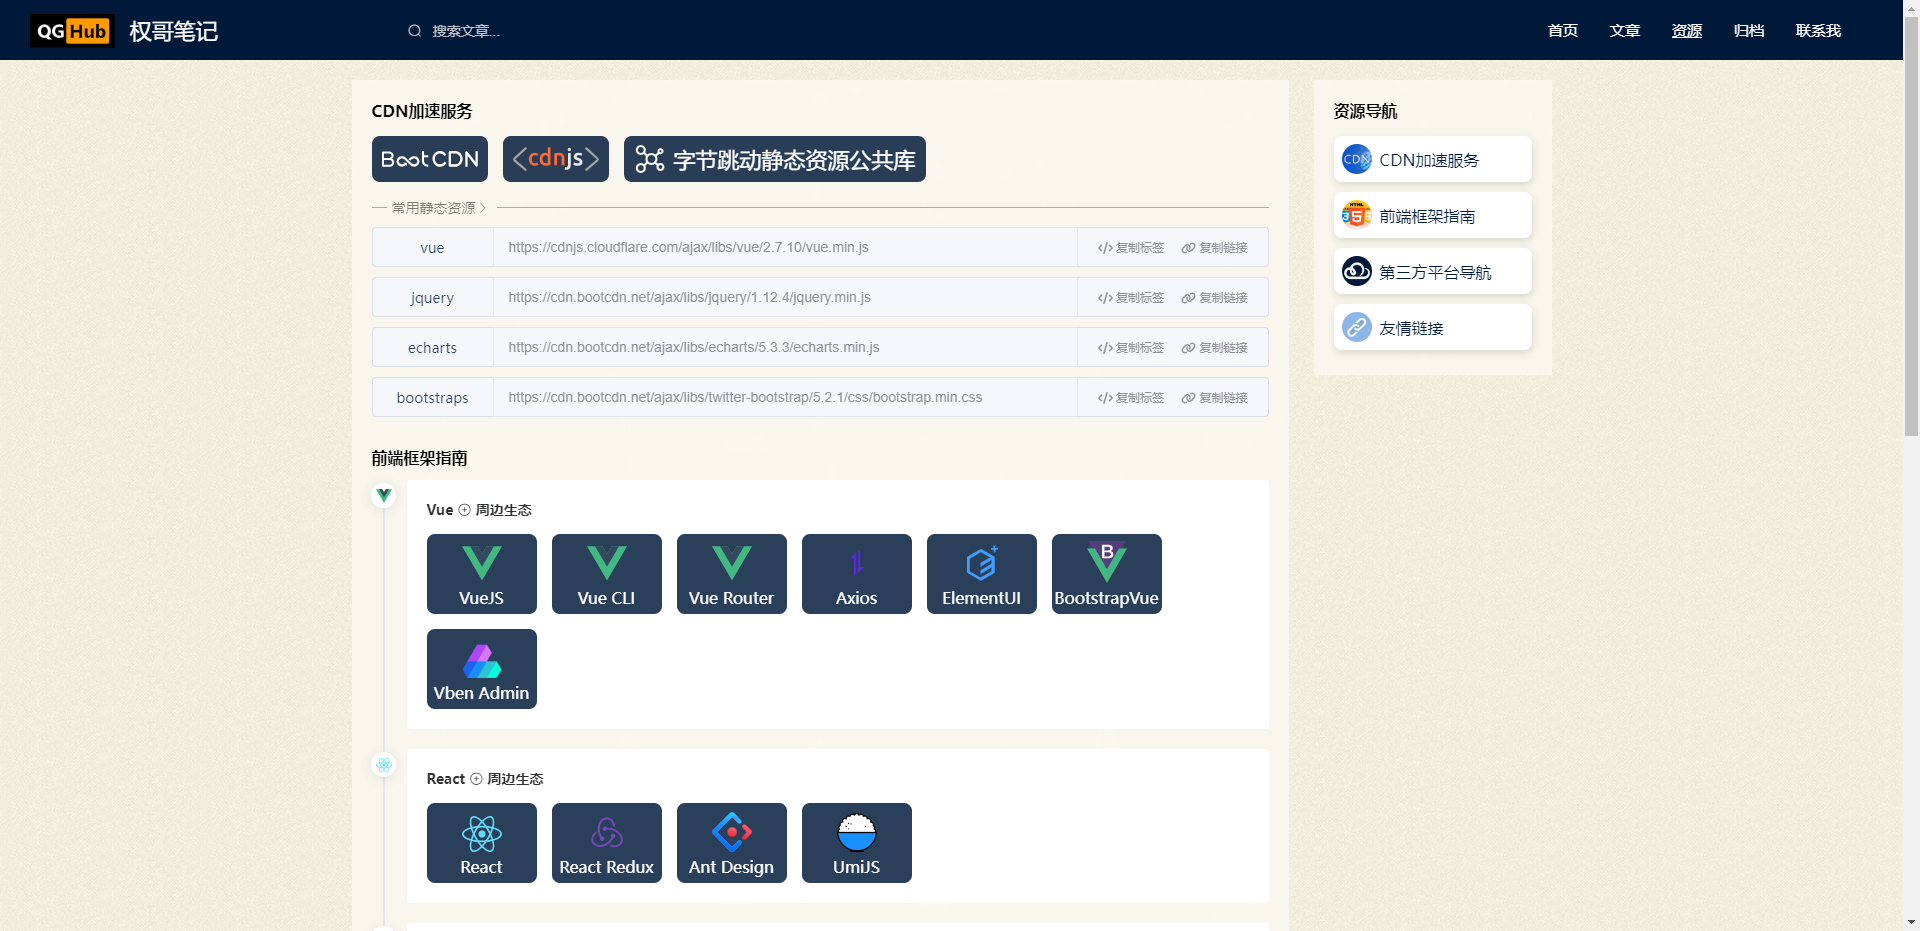The image size is (1920, 931).
Task: Click the React timeline marker icon
Action: point(384,765)
